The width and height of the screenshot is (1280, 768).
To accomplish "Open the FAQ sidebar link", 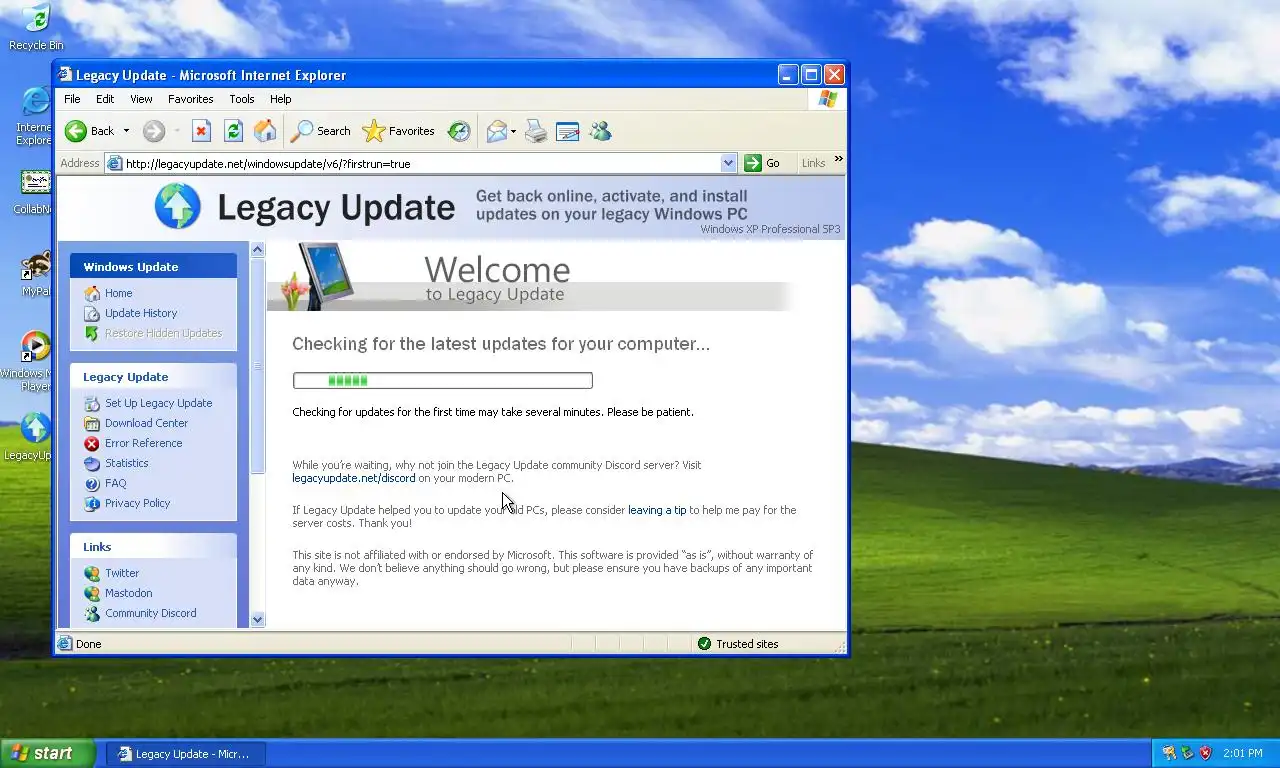I will click(x=115, y=483).
